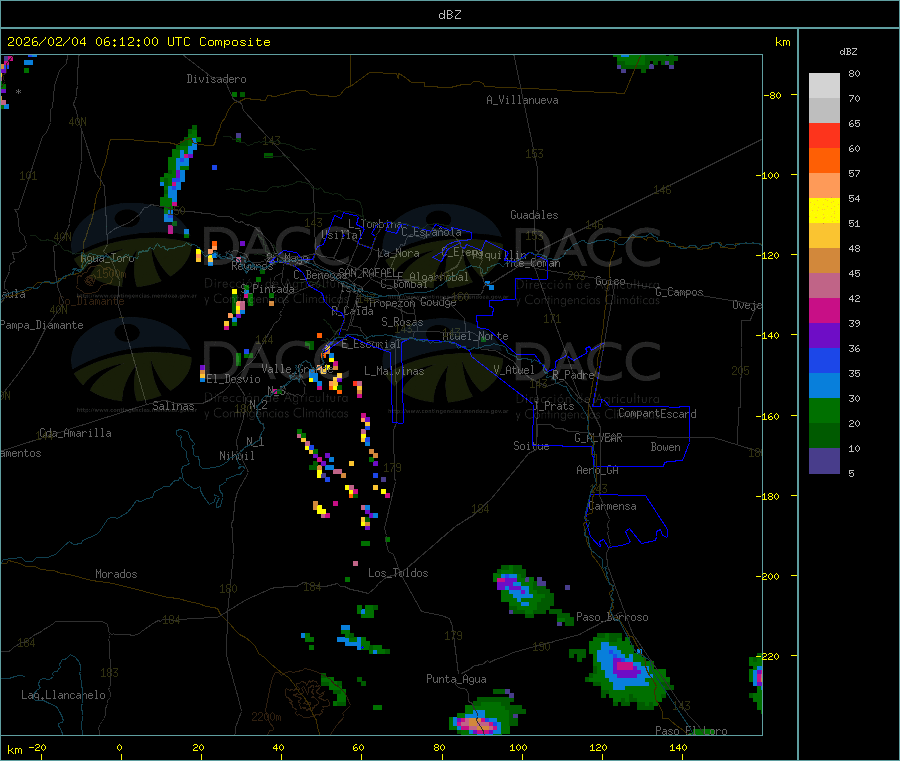Click the Los_Toldos label
The image size is (900, 761).
tap(398, 573)
